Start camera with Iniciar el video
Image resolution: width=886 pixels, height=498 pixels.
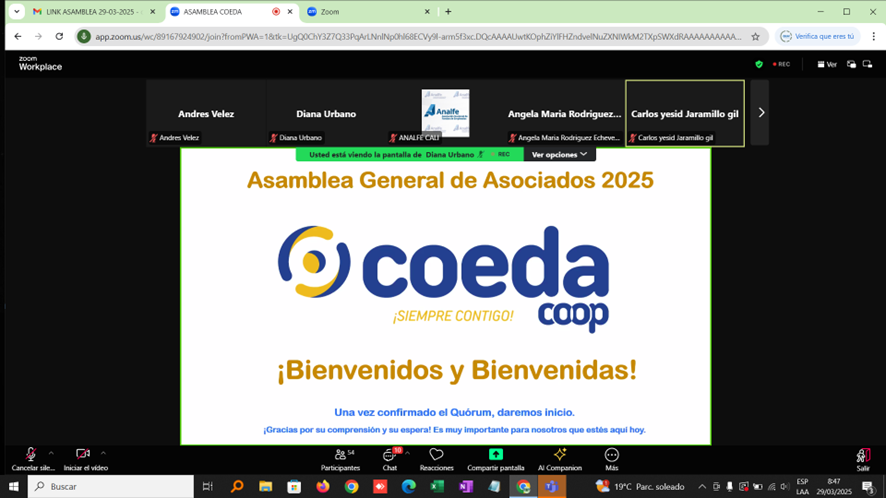[83, 455]
